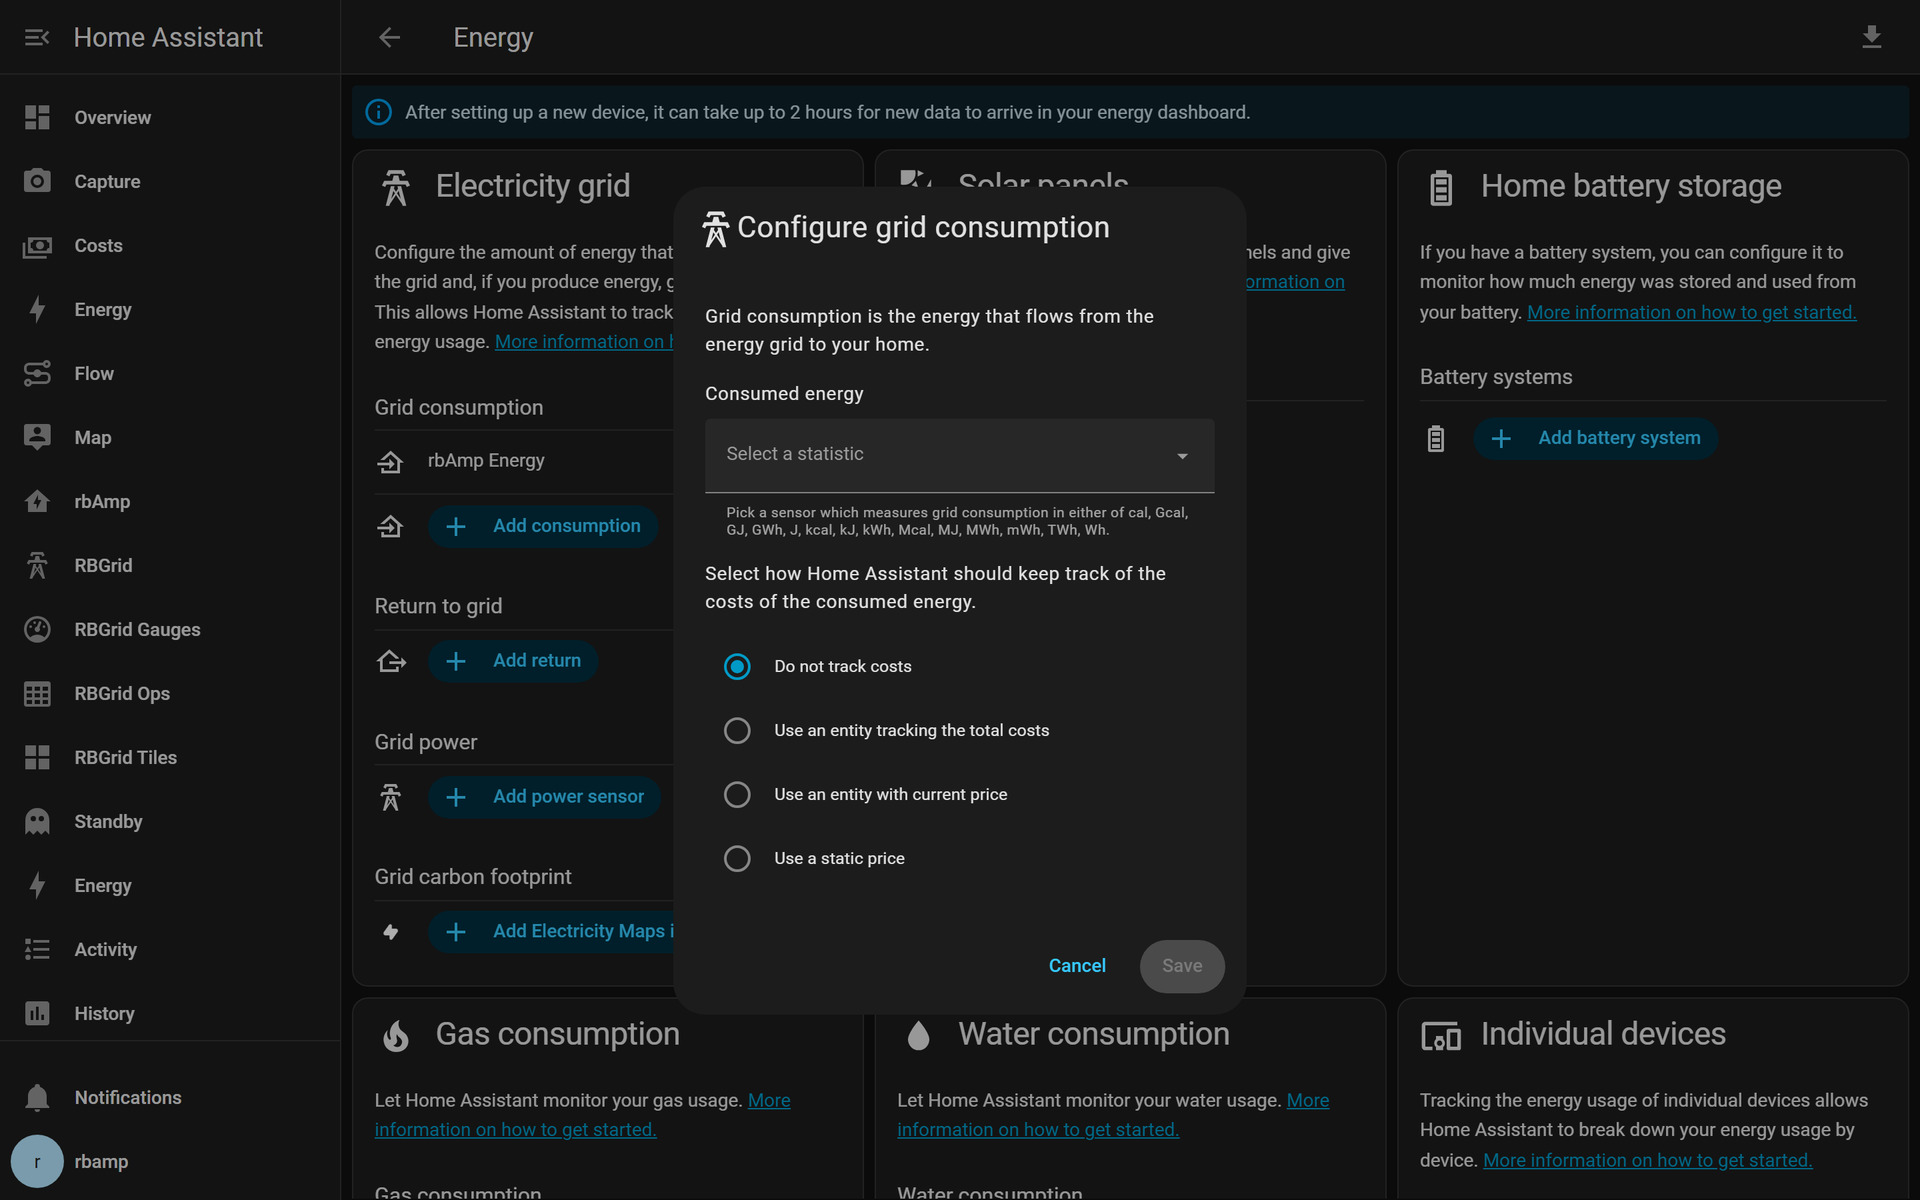Click the Capture camera icon
Viewport: 1920px width, 1200px height.
pyautogui.click(x=37, y=181)
